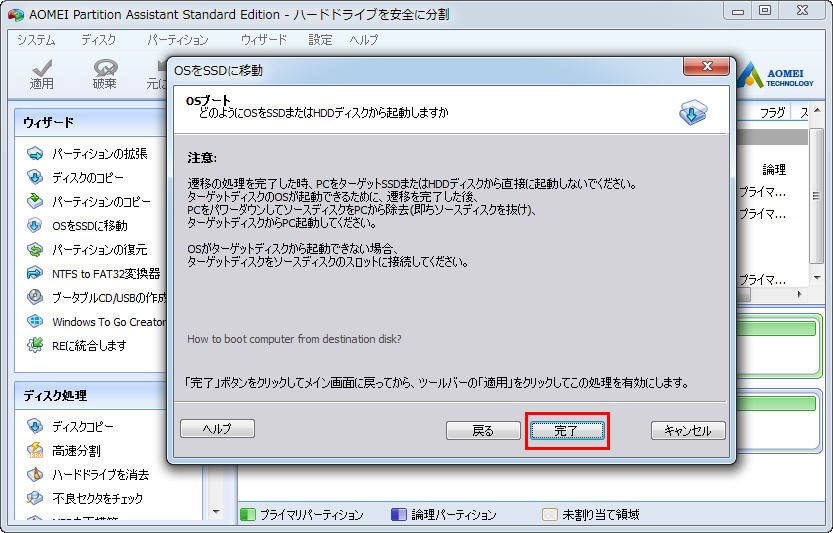
Task: Open the ウィザード menu
Action: pyautogui.click(x=264, y=40)
